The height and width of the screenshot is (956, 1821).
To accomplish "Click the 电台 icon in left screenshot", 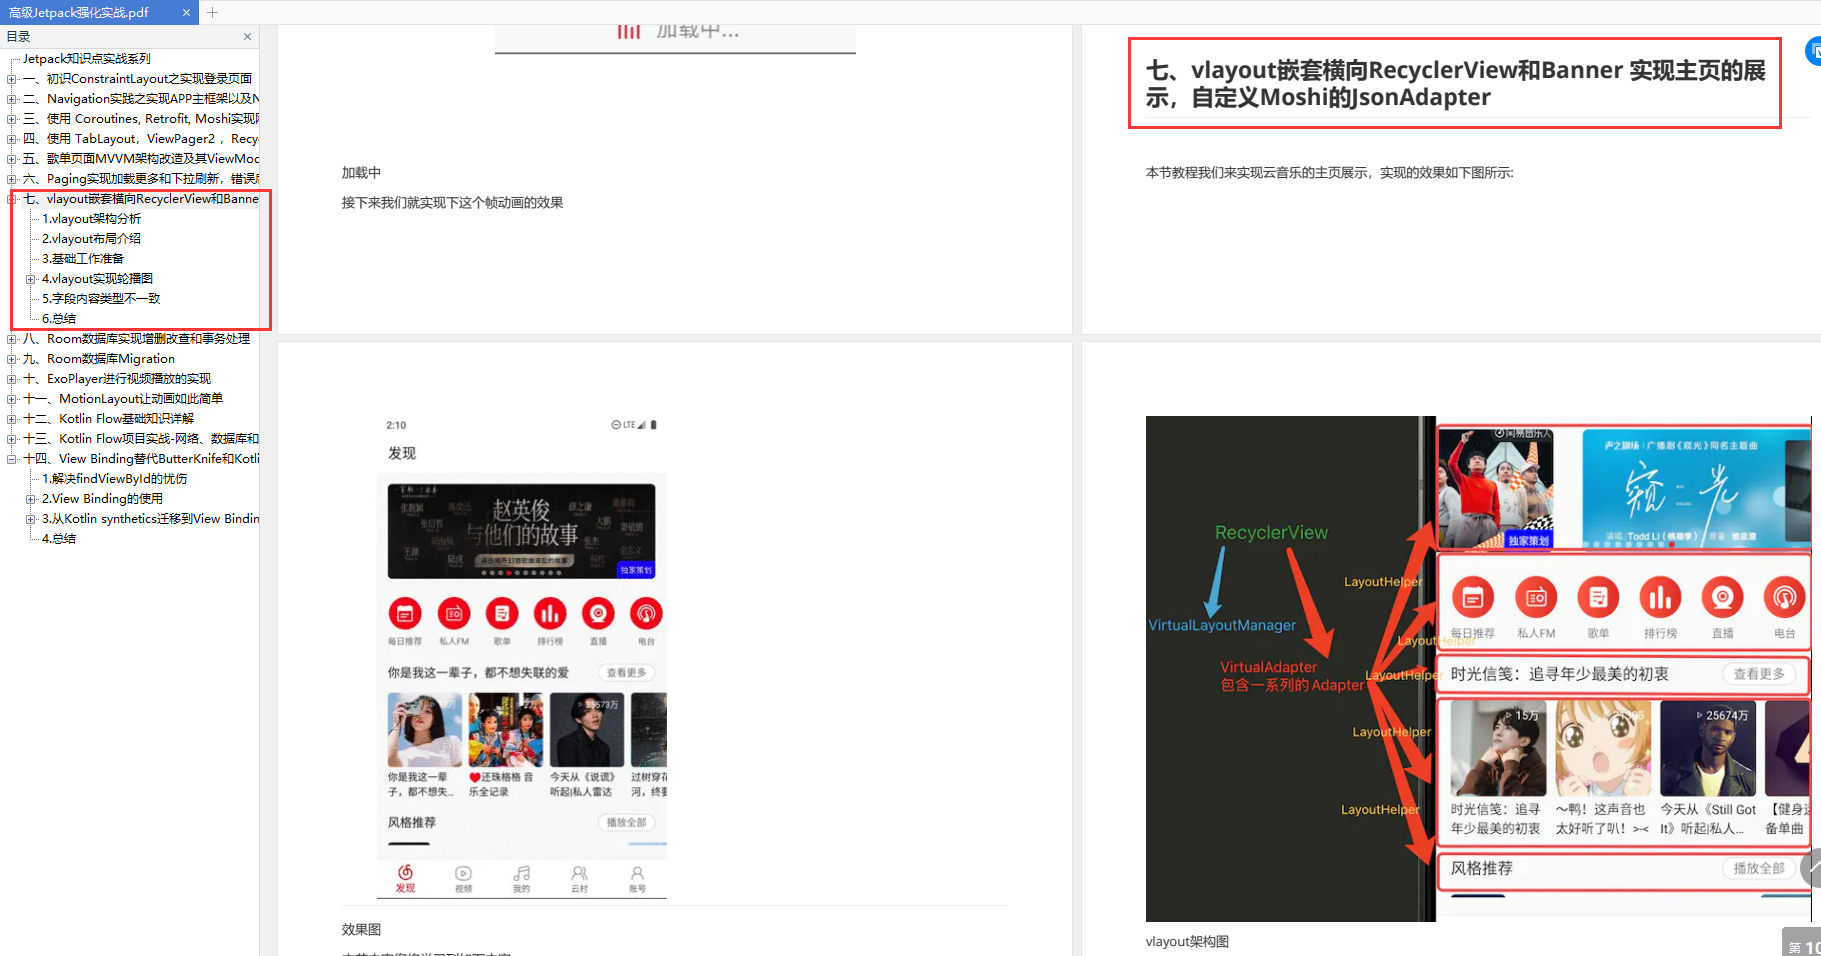I will (646, 613).
